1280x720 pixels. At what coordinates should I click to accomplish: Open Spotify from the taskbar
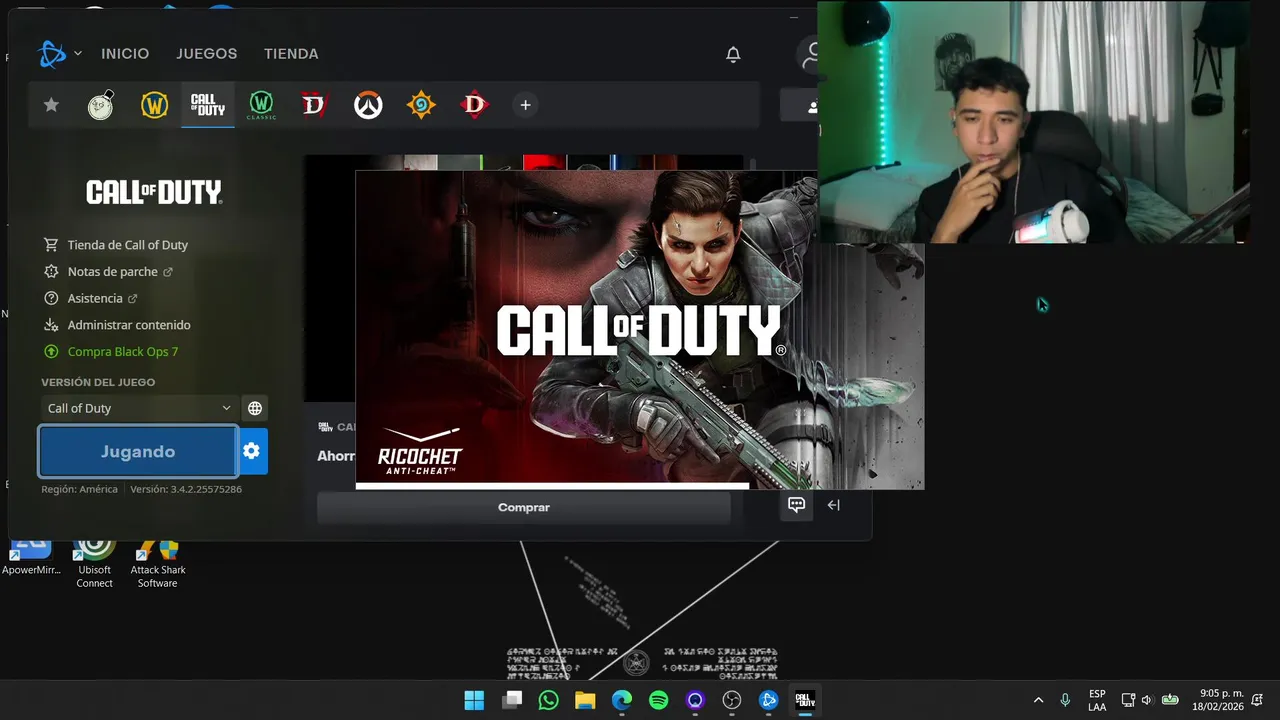(x=658, y=700)
